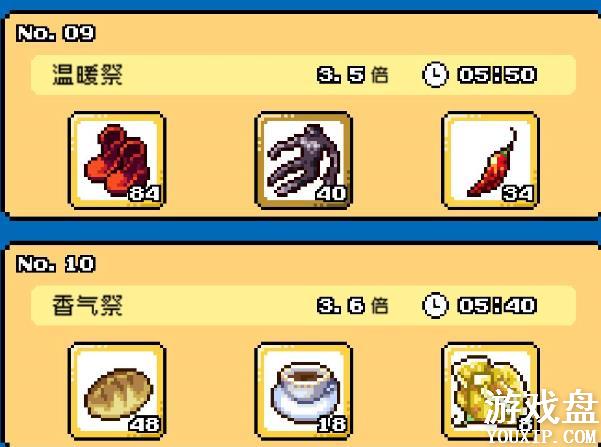Screen dimensions: 601x447
Task: Click the 3.6倍 multiplier text
Action: pyautogui.click(x=353, y=305)
